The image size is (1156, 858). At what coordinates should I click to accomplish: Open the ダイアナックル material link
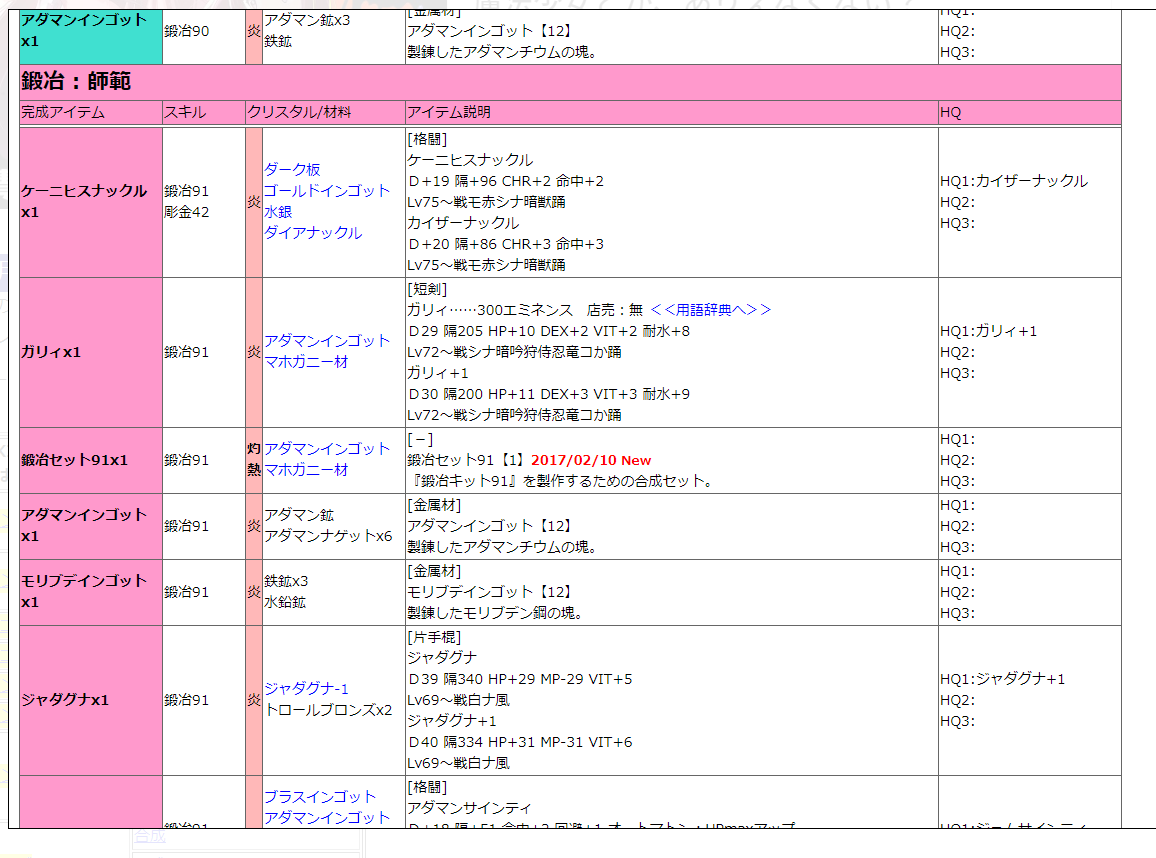click(313, 233)
